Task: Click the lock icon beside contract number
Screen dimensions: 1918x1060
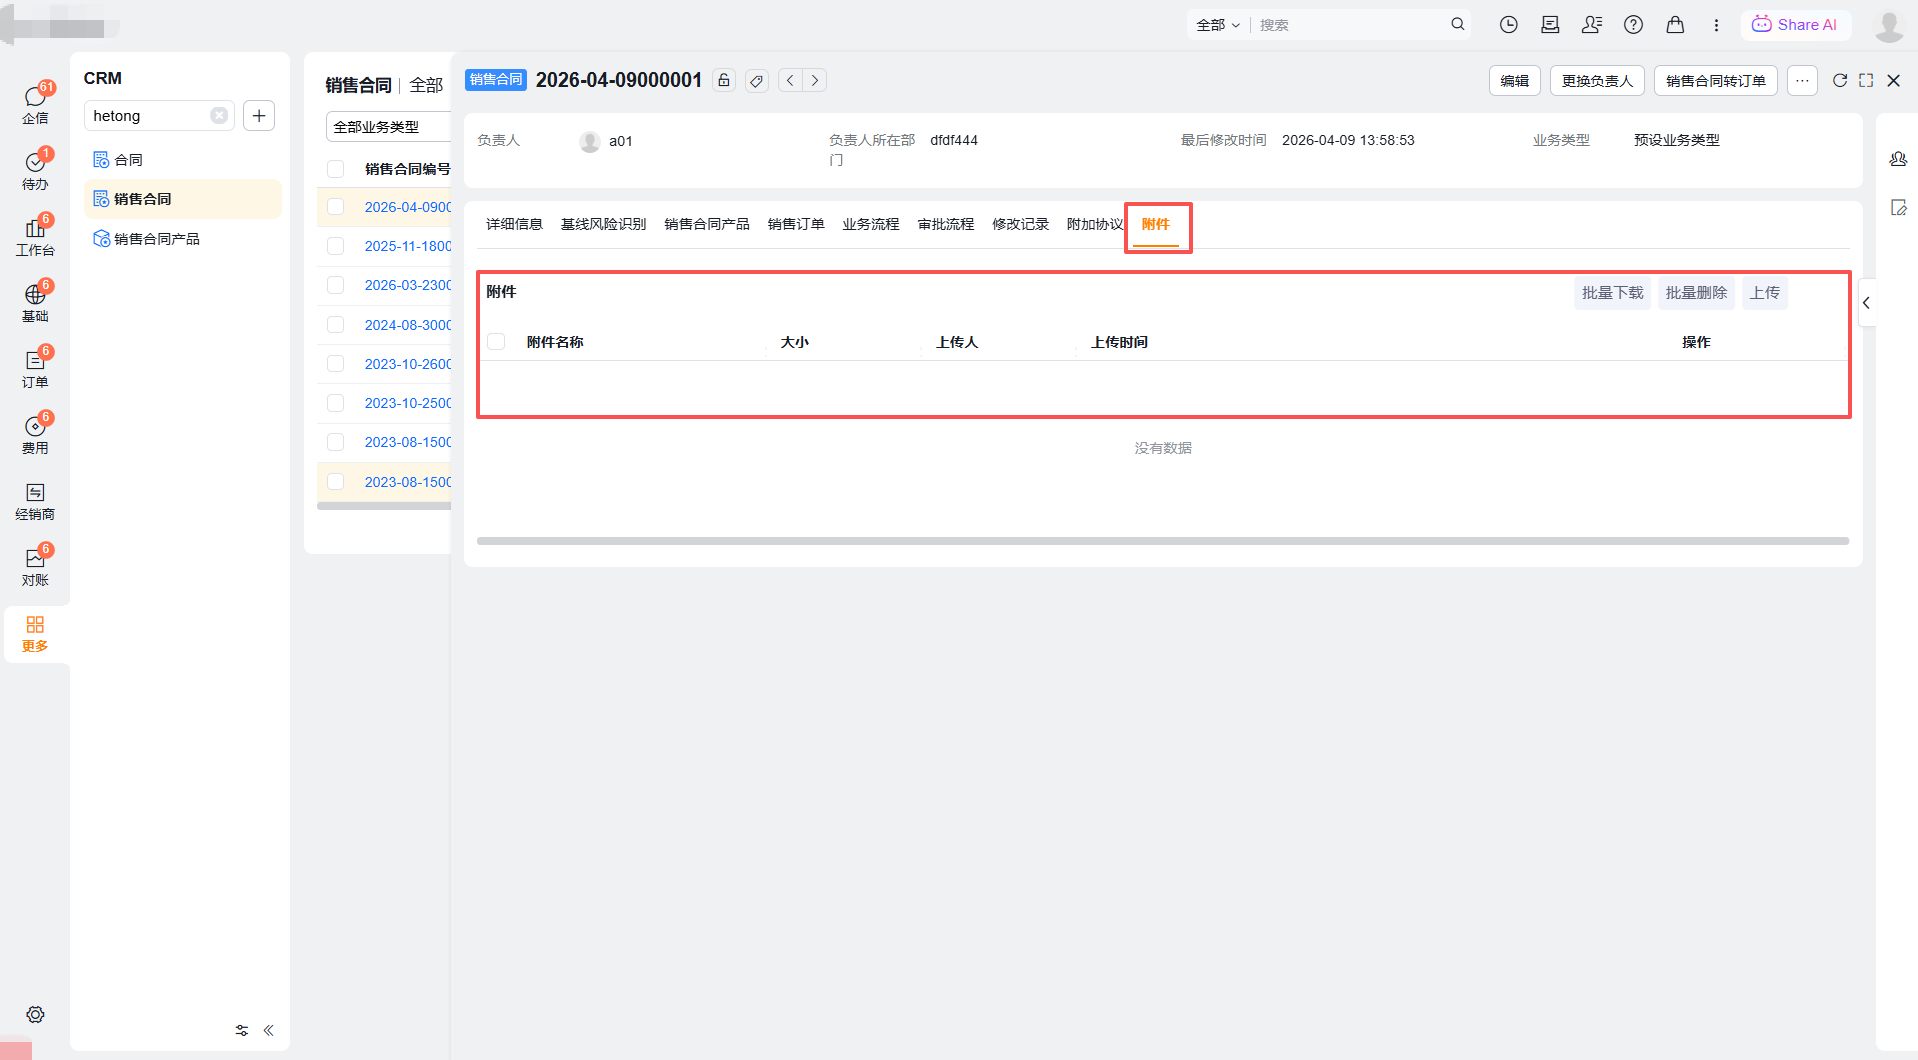Action: [x=724, y=80]
